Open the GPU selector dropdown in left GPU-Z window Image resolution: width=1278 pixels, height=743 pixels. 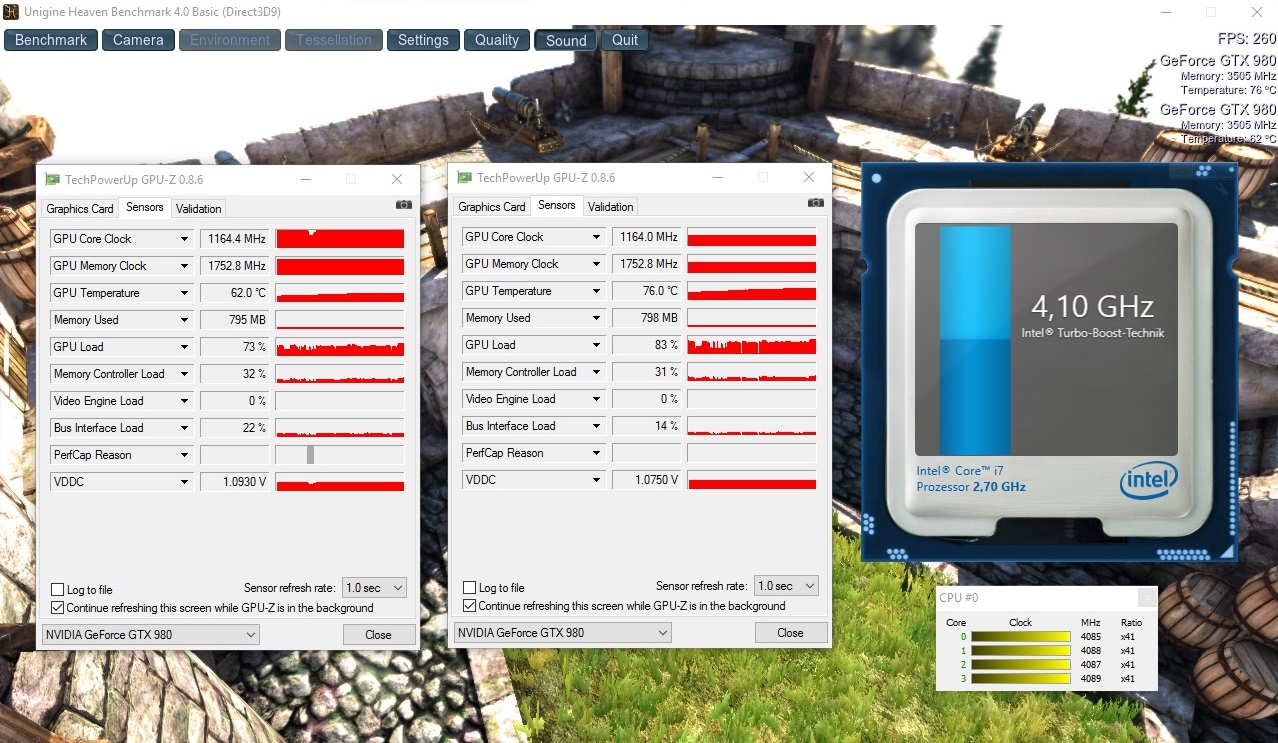(151, 635)
